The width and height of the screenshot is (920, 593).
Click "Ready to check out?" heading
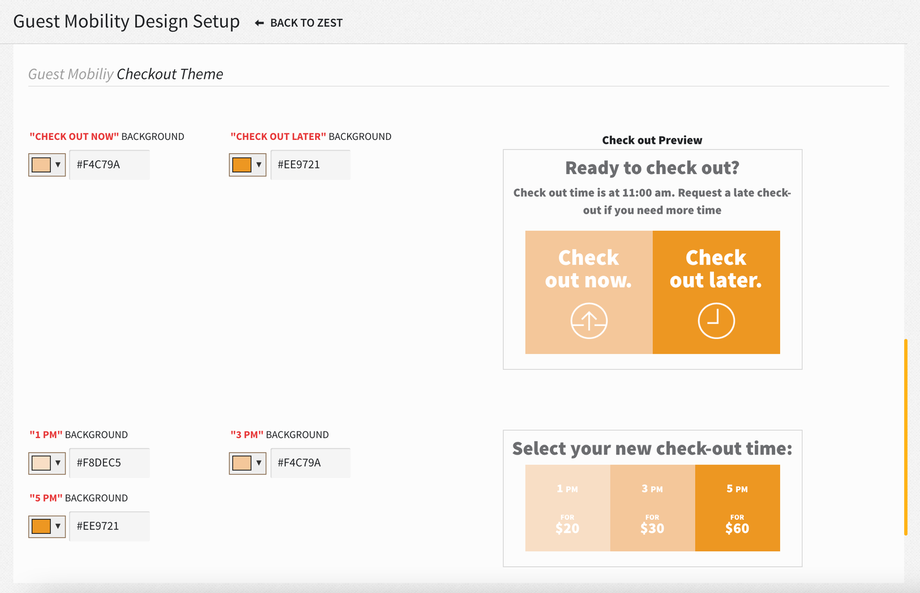pyautogui.click(x=652, y=168)
